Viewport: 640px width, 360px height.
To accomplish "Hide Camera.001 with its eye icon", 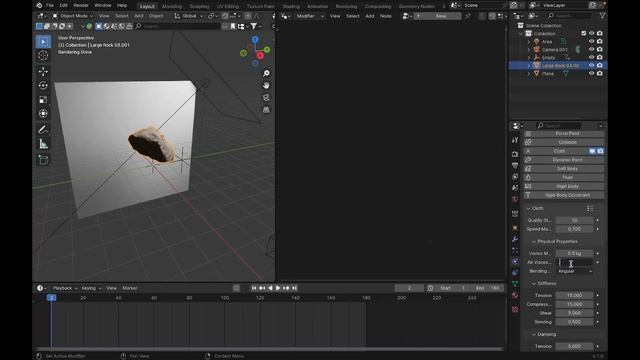I will pyautogui.click(x=591, y=49).
